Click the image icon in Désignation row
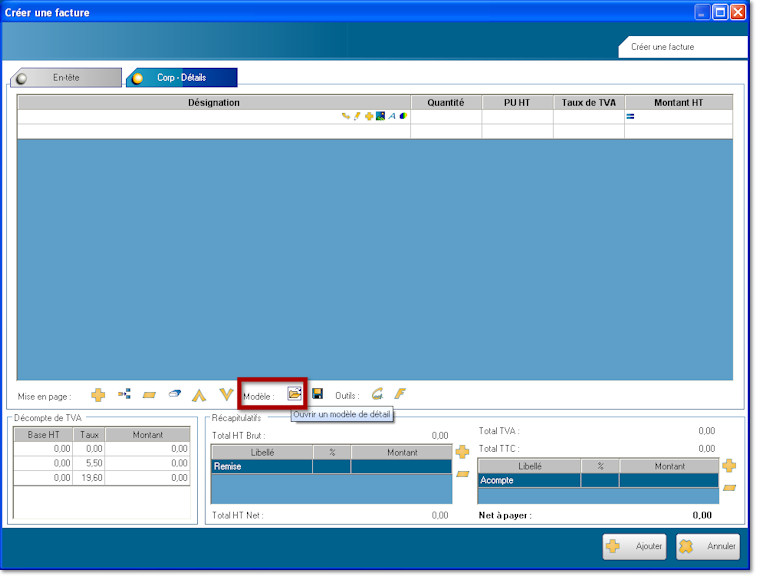760x580 pixels. click(380, 116)
